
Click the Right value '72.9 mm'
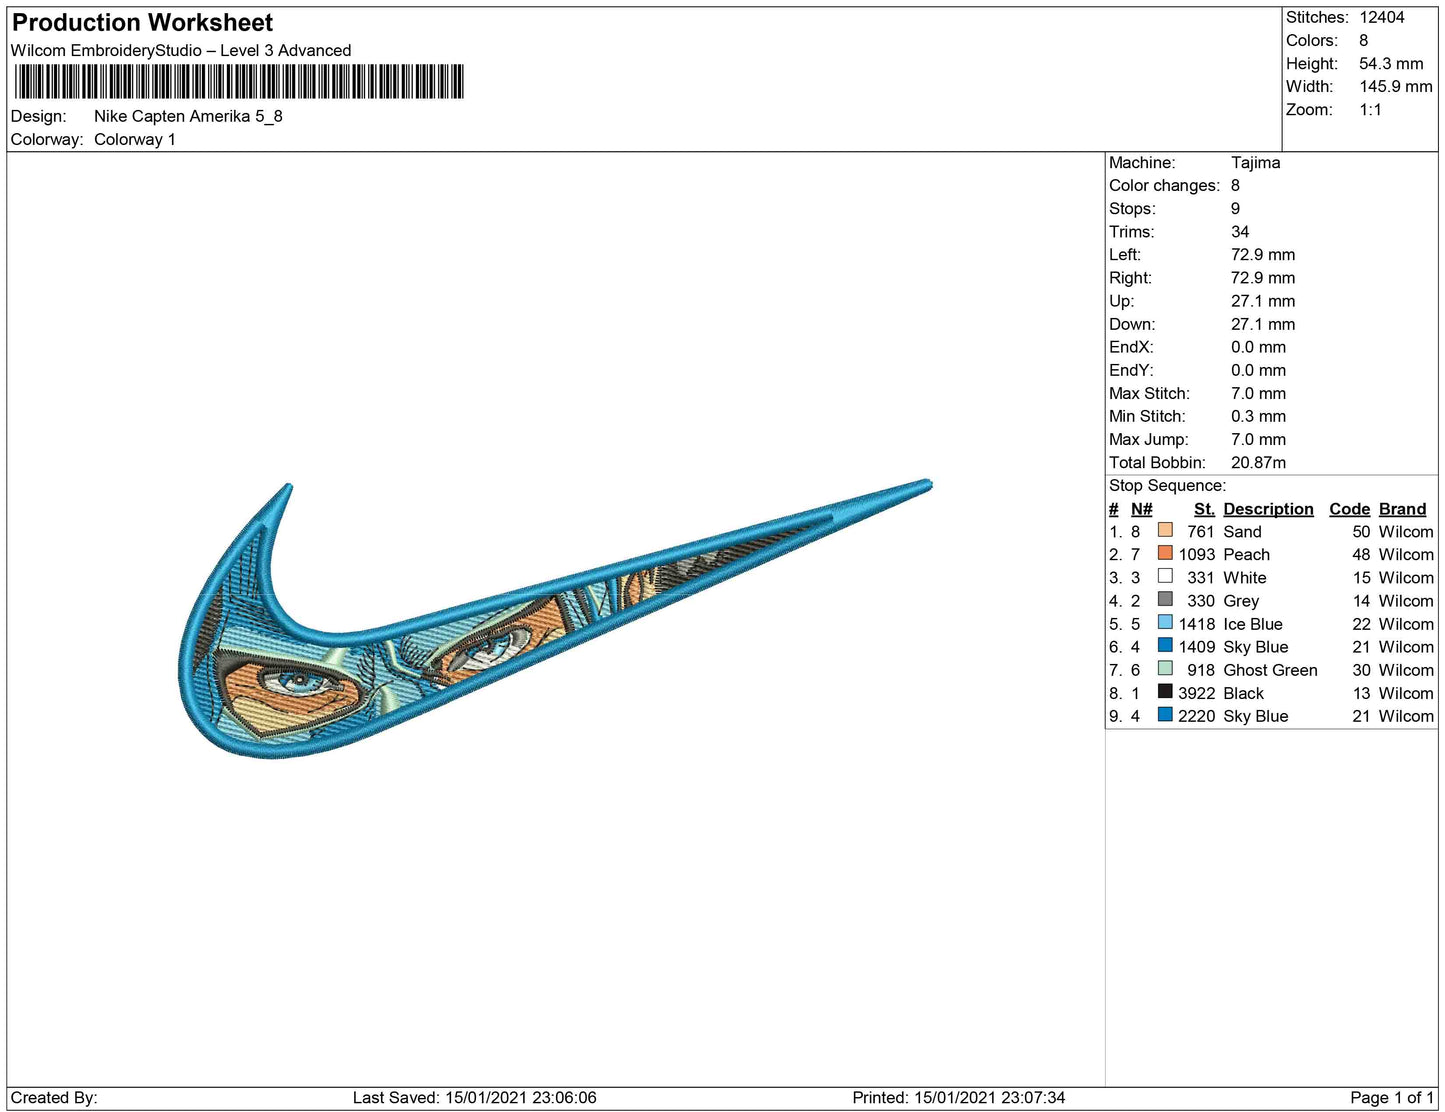click(x=1263, y=277)
